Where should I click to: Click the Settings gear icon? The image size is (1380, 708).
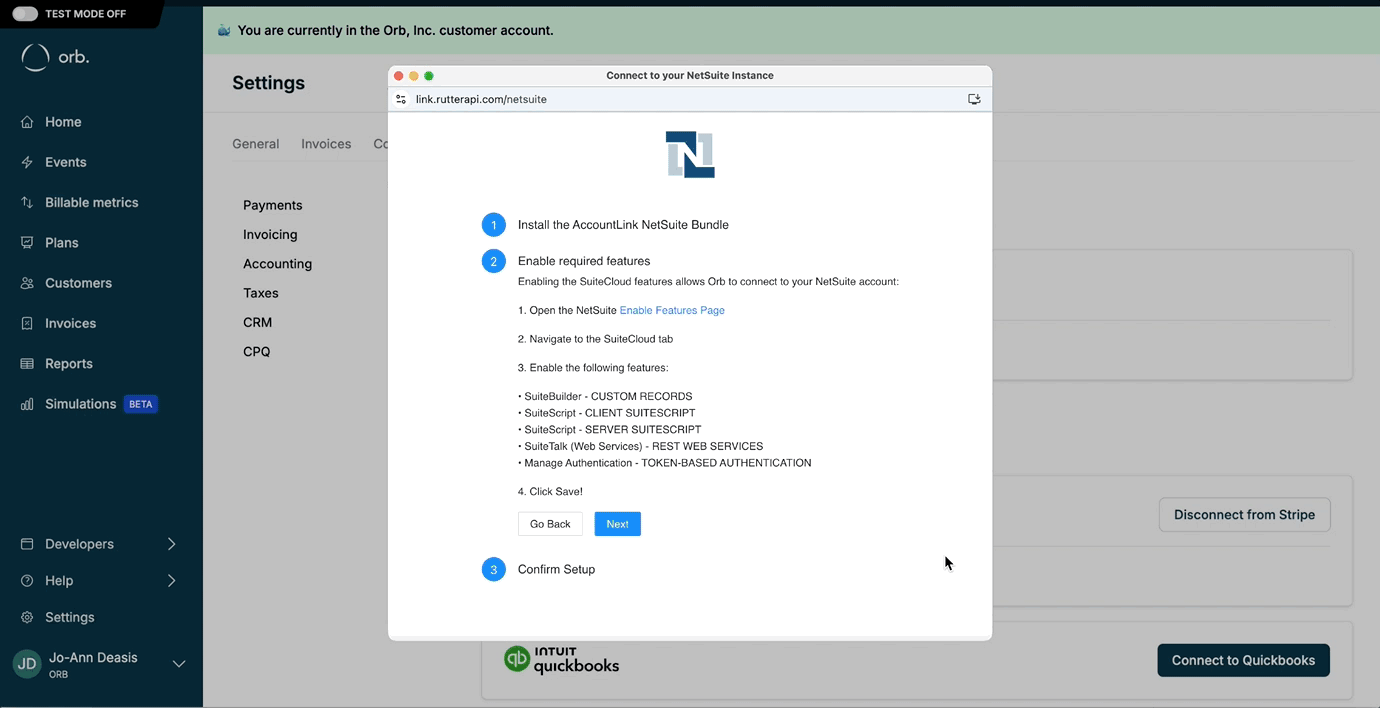pyautogui.click(x=27, y=618)
